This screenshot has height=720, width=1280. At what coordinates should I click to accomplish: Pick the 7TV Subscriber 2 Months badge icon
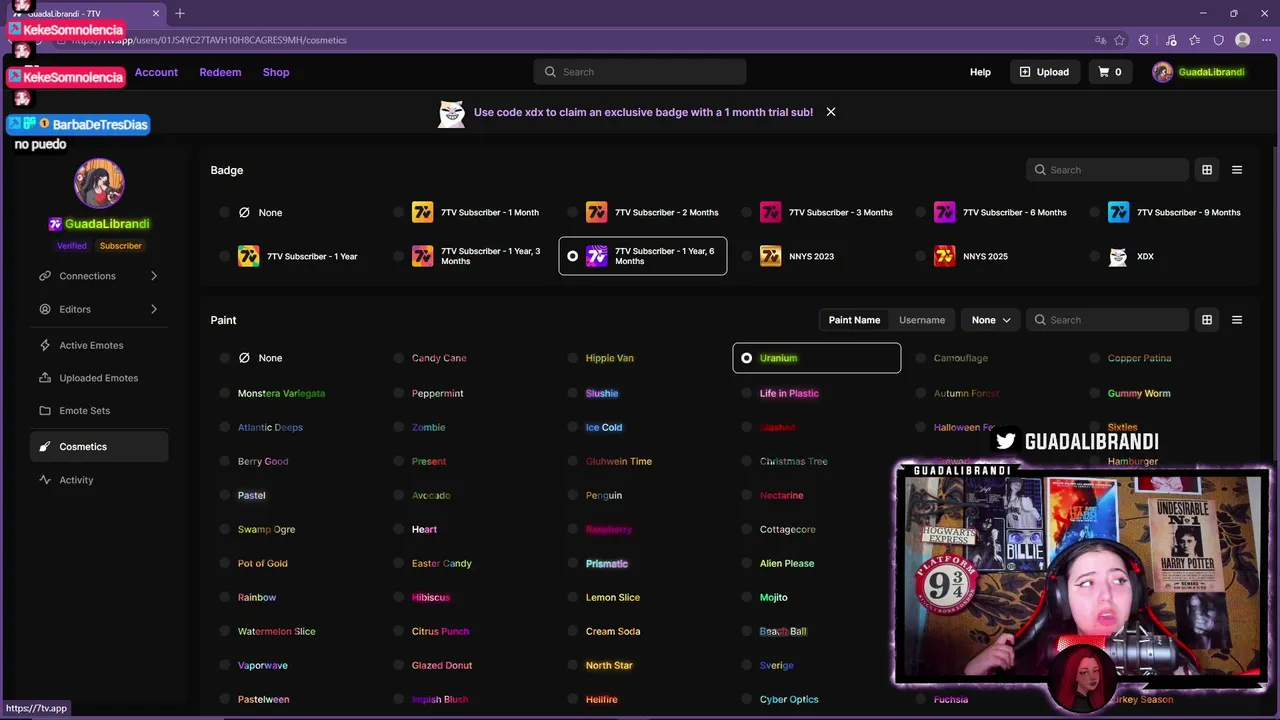tap(597, 212)
